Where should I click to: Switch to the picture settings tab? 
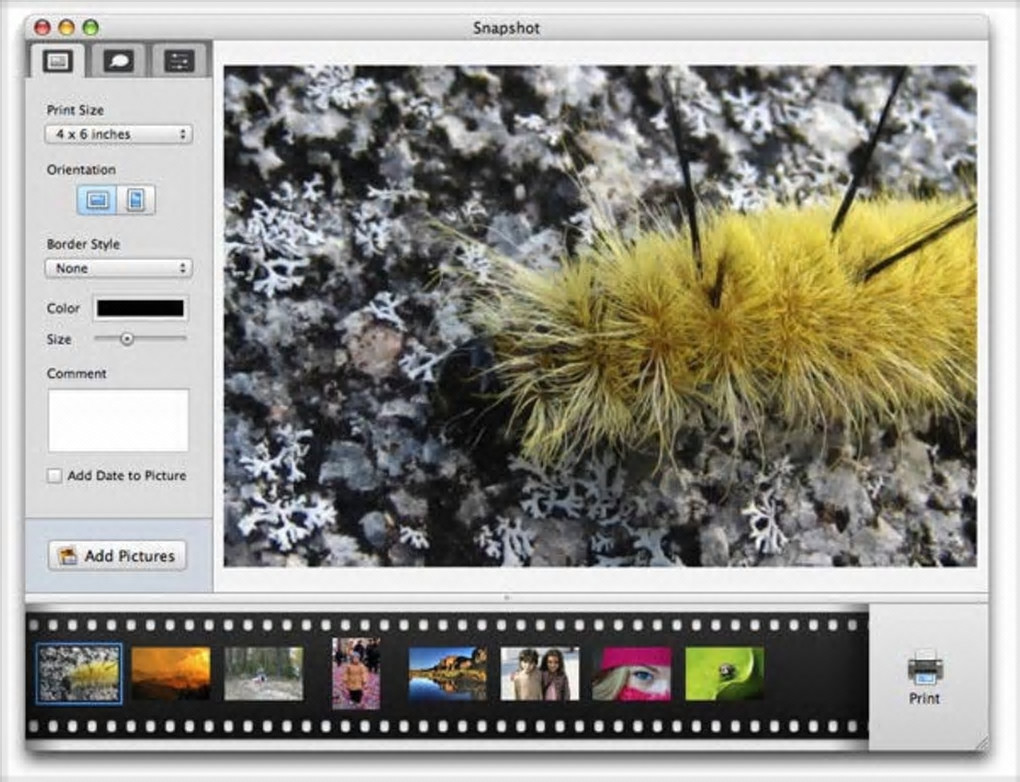tap(58, 61)
